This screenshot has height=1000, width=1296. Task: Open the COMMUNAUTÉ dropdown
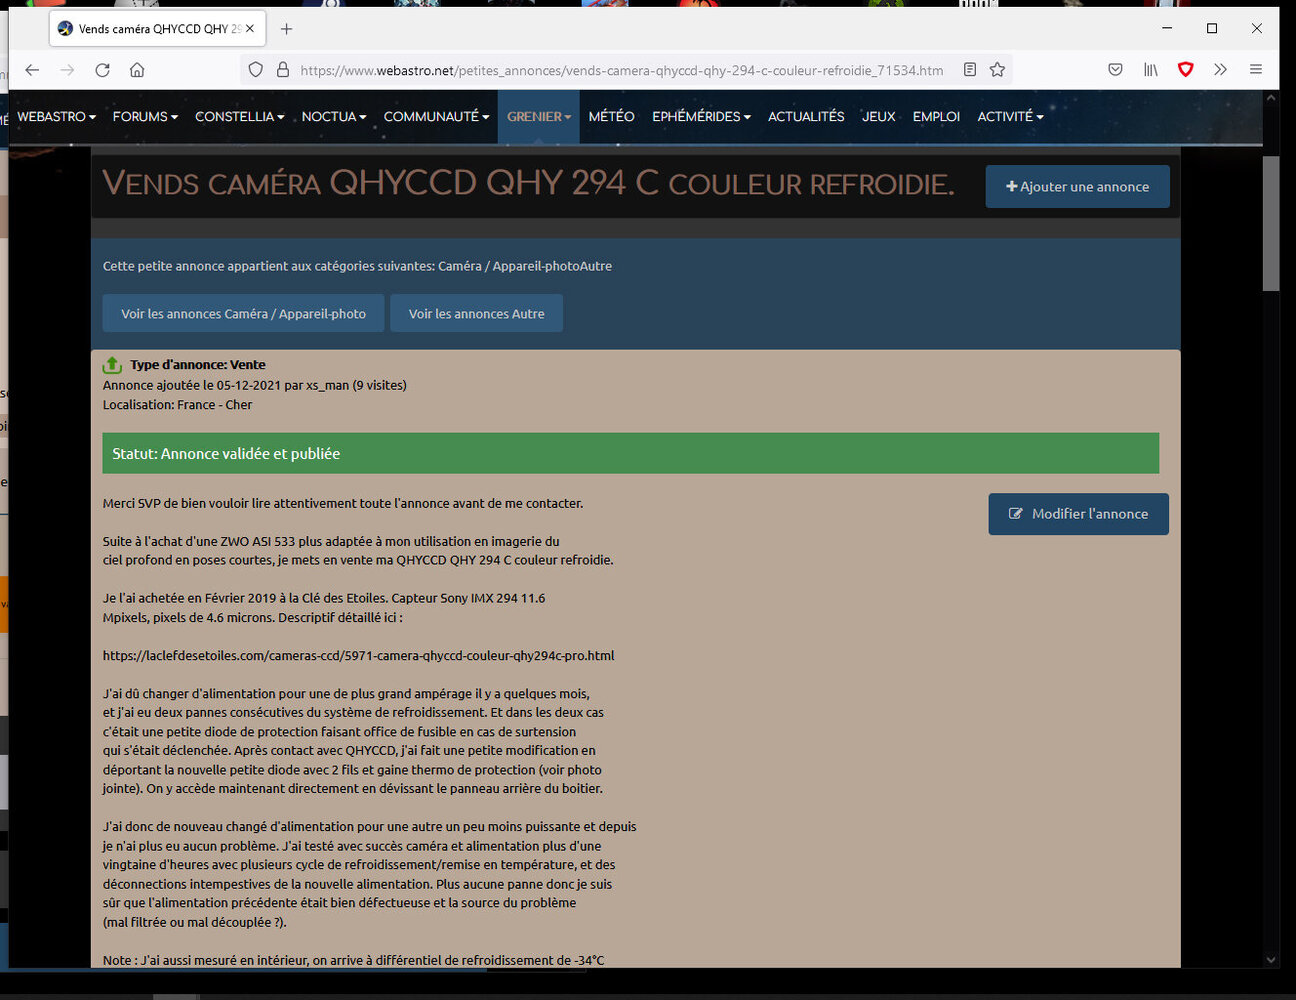435,116
